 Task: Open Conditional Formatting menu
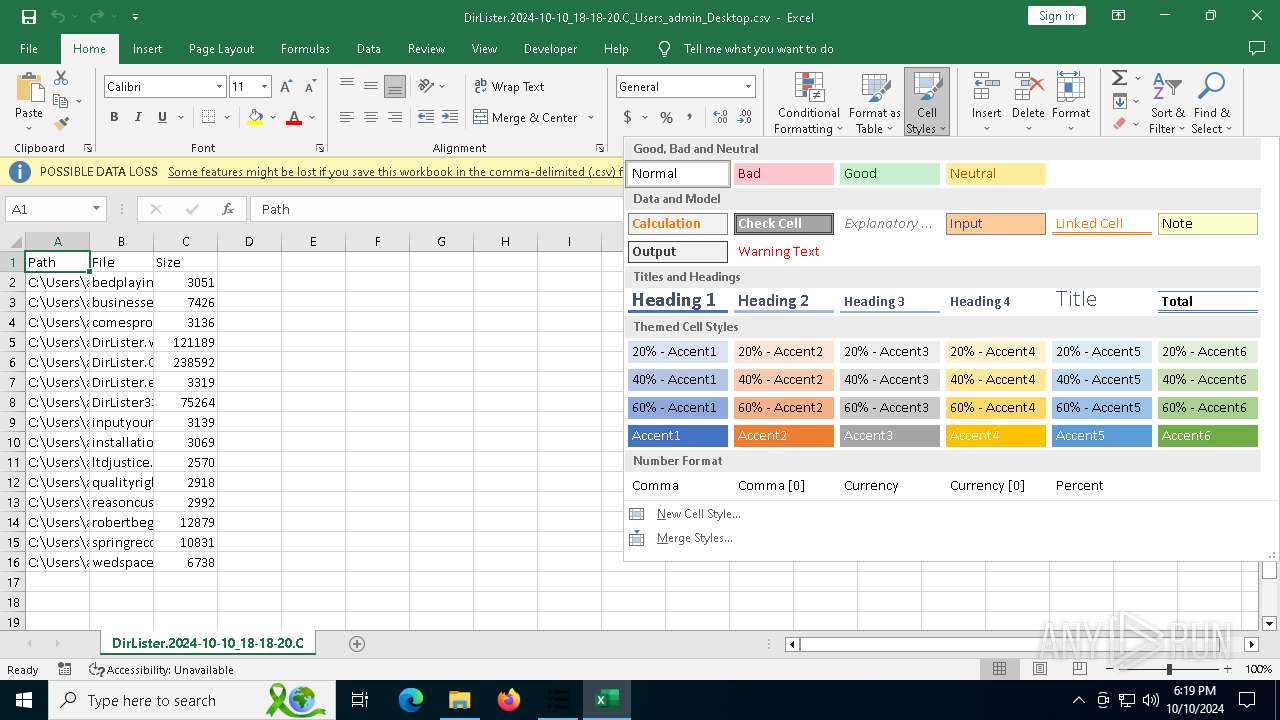click(809, 103)
